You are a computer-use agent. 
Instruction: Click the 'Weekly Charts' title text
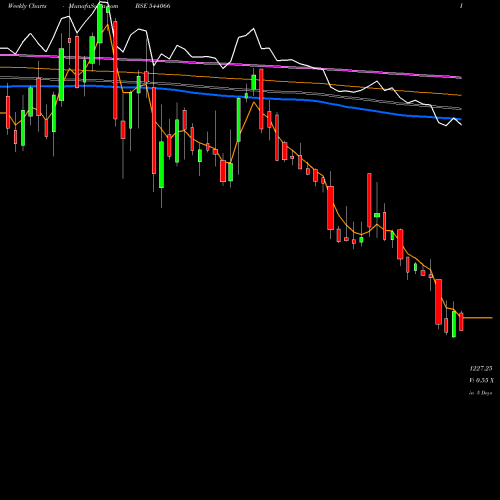27,6
